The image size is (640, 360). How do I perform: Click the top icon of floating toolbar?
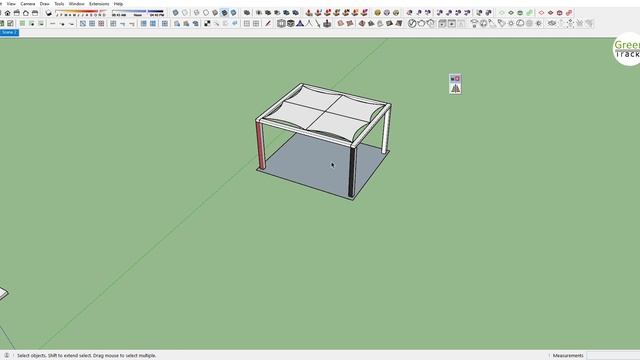tap(455, 78)
